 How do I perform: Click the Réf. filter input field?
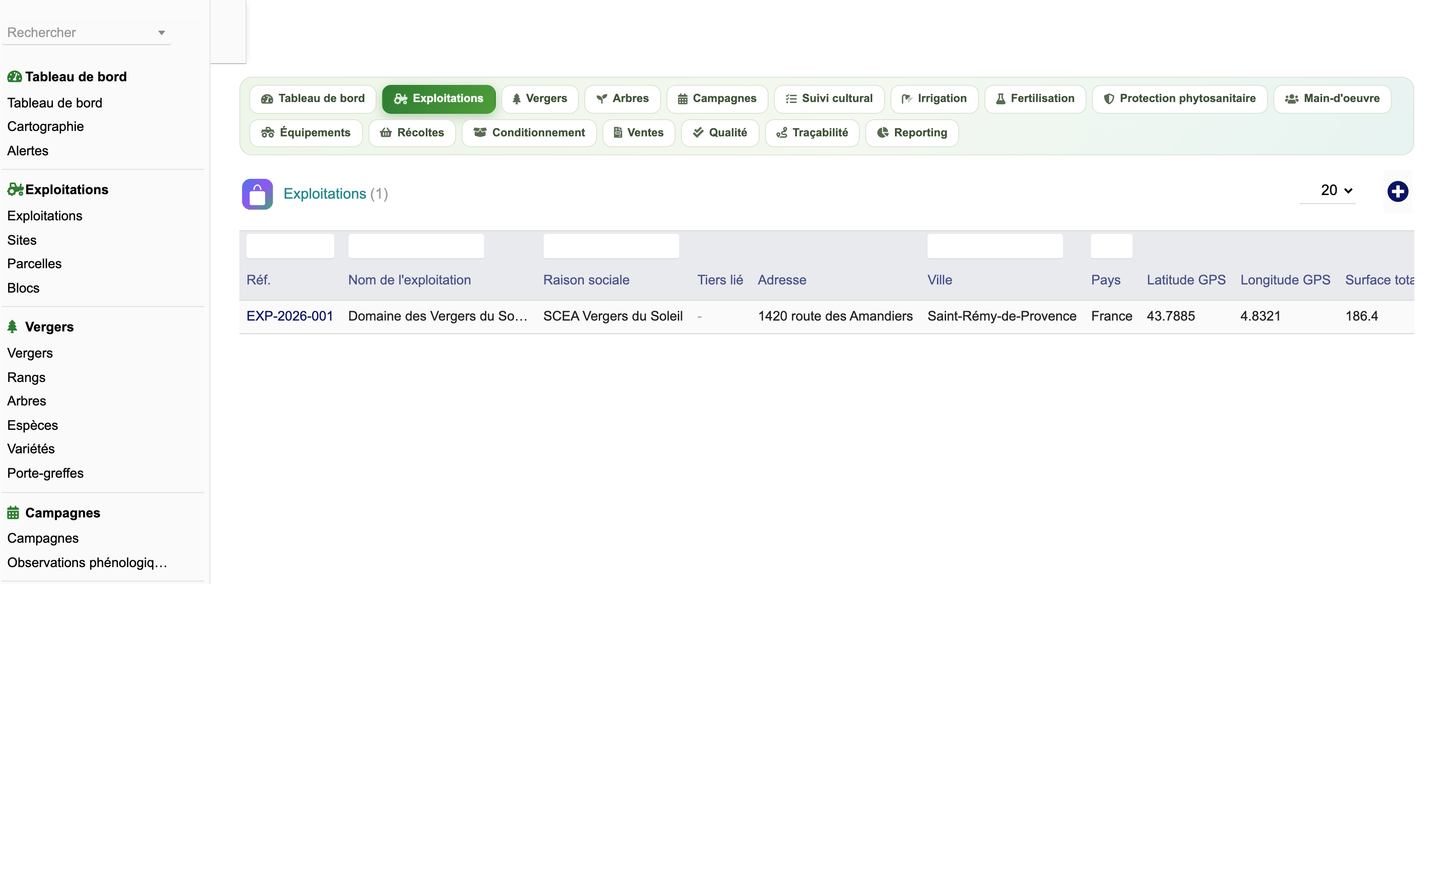[290, 246]
